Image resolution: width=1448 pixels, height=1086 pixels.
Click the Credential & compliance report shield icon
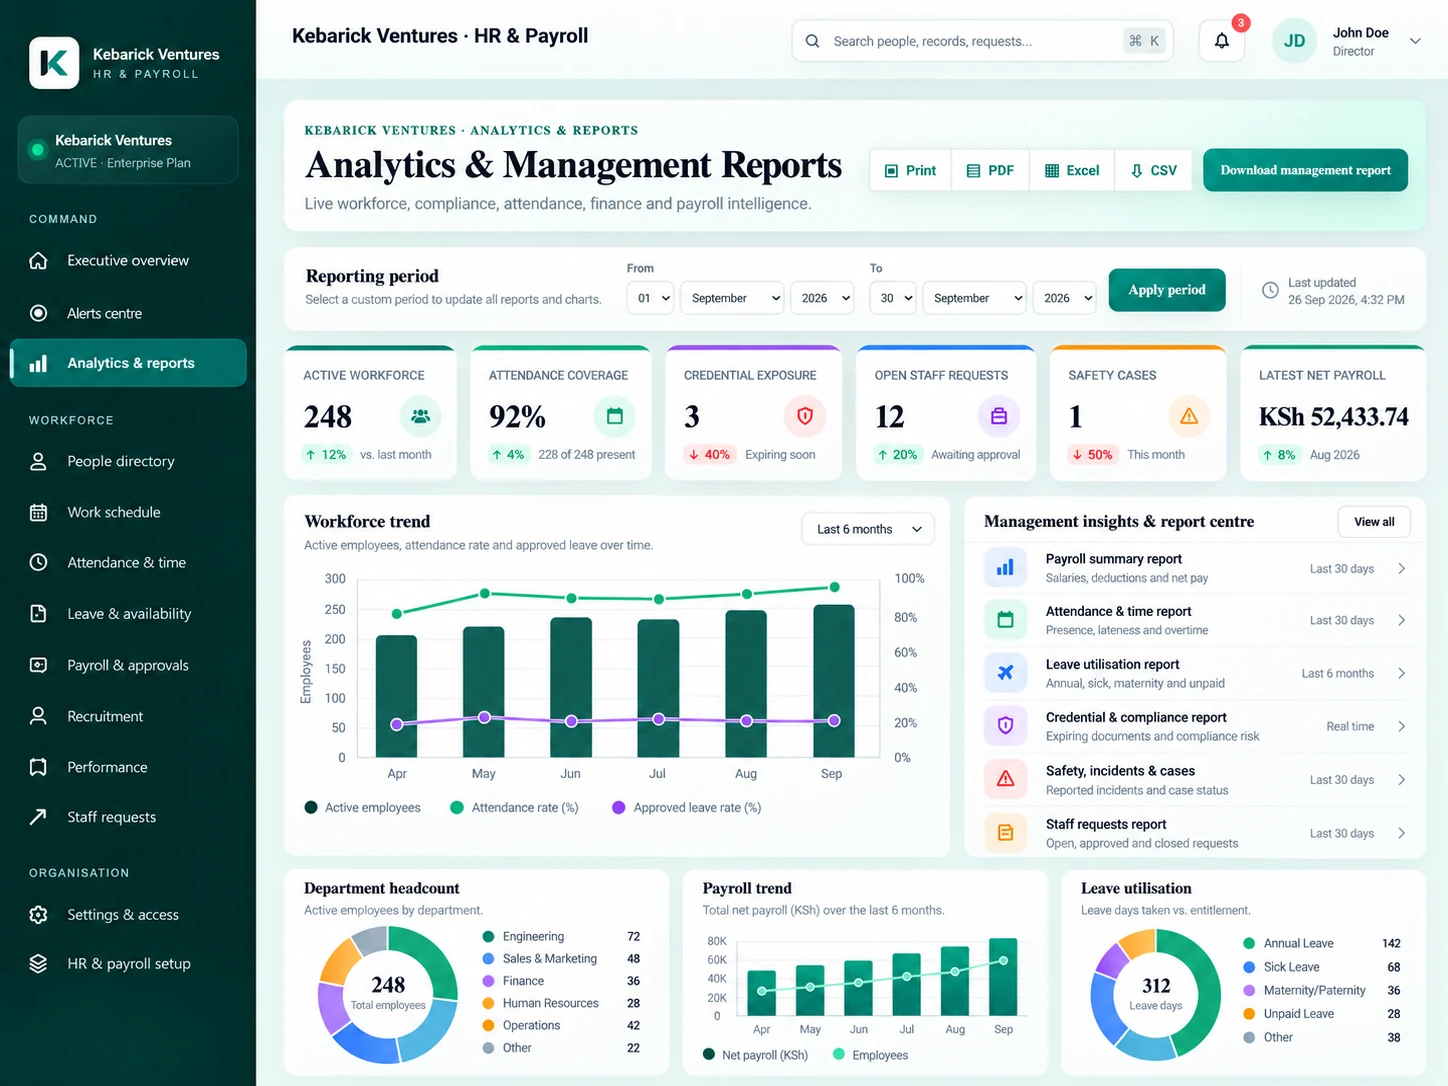[x=1005, y=726]
